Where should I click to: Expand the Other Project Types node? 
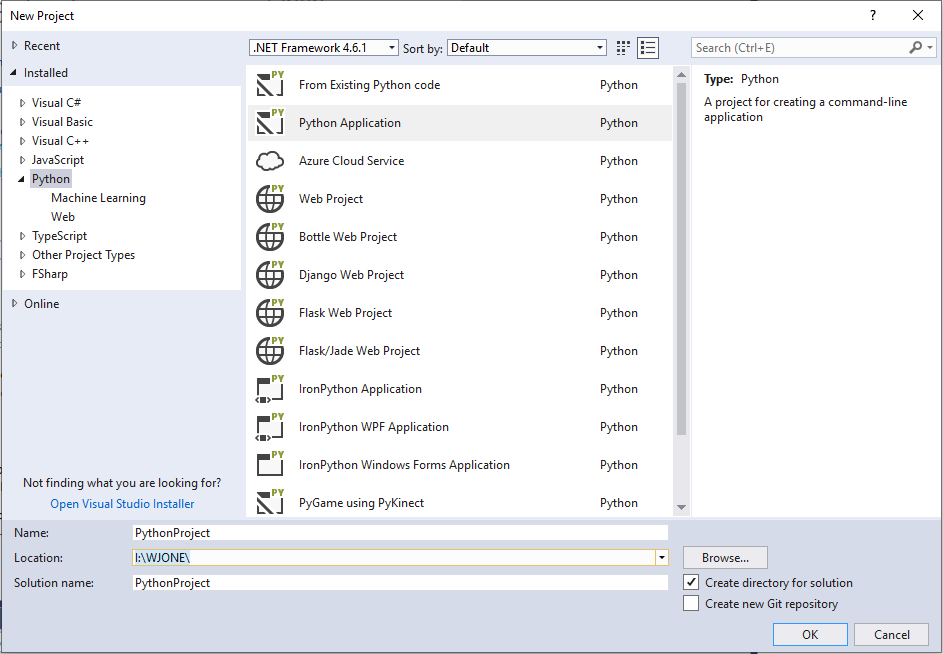pos(22,255)
